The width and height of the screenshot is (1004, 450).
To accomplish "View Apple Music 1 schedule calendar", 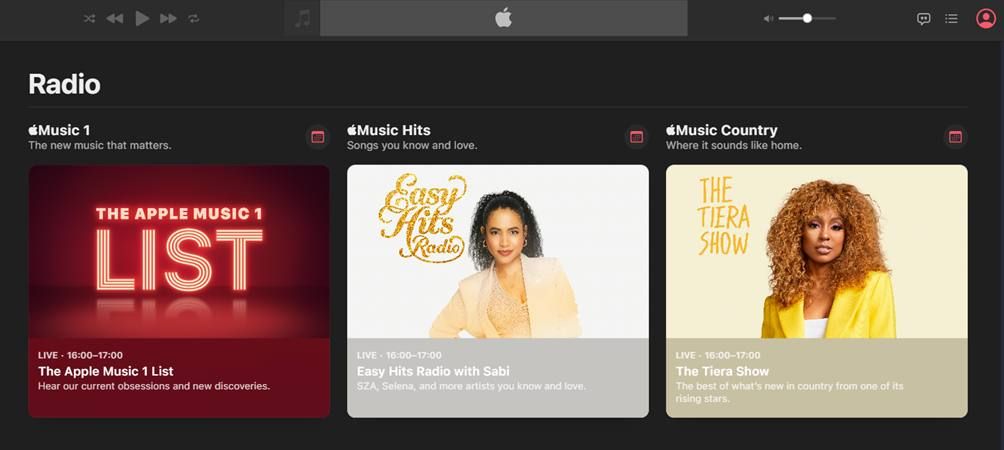I will coord(318,137).
